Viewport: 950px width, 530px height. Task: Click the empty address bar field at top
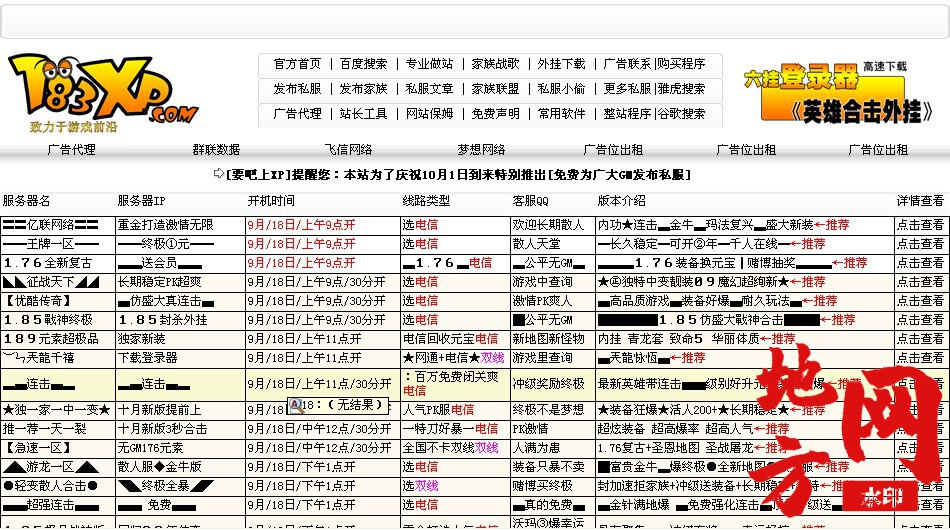(475, 22)
